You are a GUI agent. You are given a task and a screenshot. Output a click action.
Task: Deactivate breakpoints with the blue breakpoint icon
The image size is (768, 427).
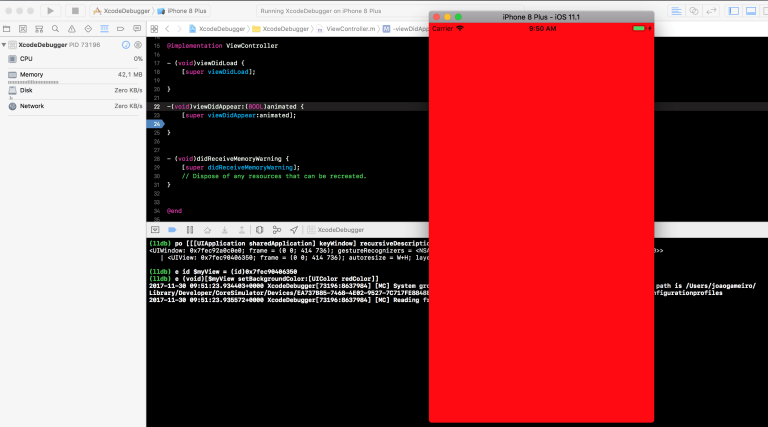click(172, 230)
